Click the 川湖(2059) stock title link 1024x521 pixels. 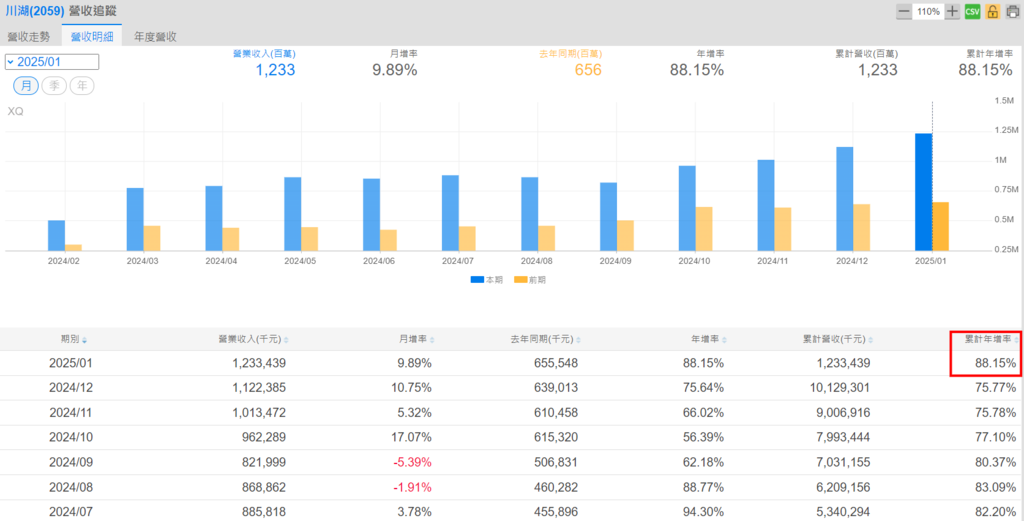coord(35,11)
